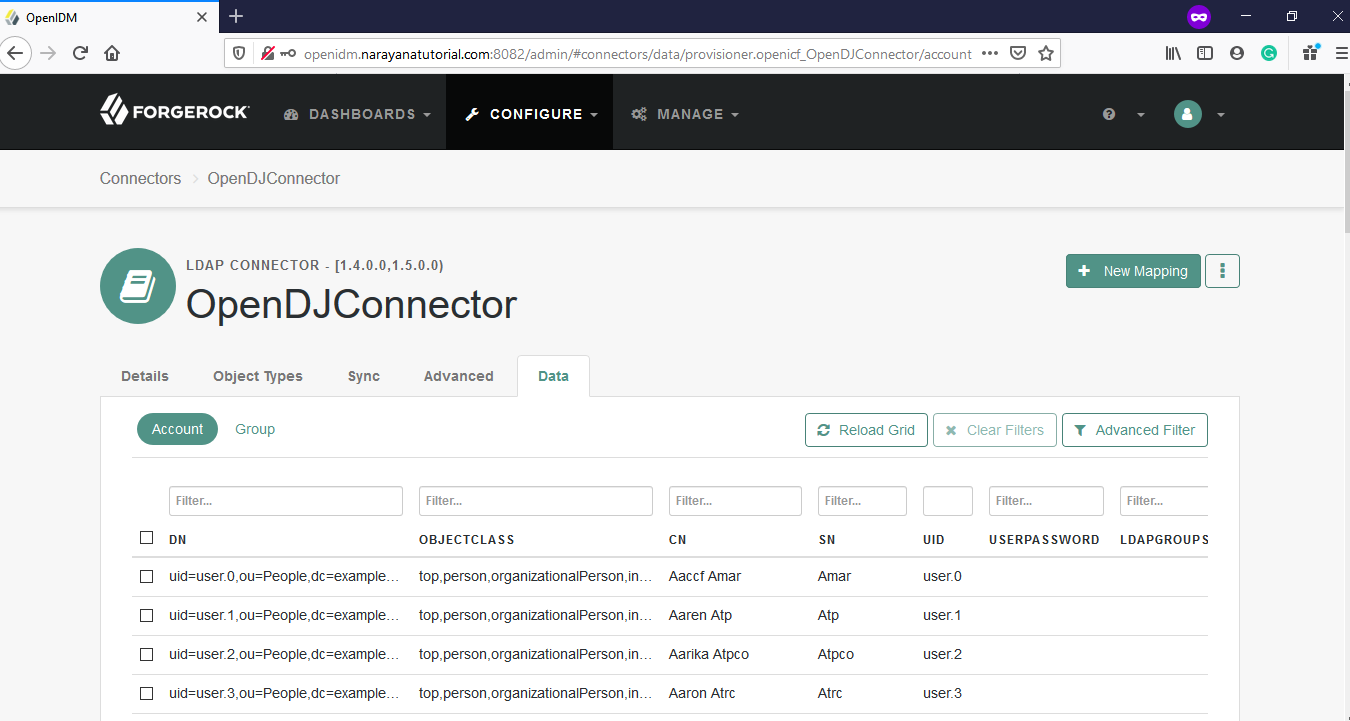Switch to the Object Types tab
Image resolution: width=1350 pixels, height=721 pixels.
[x=258, y=376]
